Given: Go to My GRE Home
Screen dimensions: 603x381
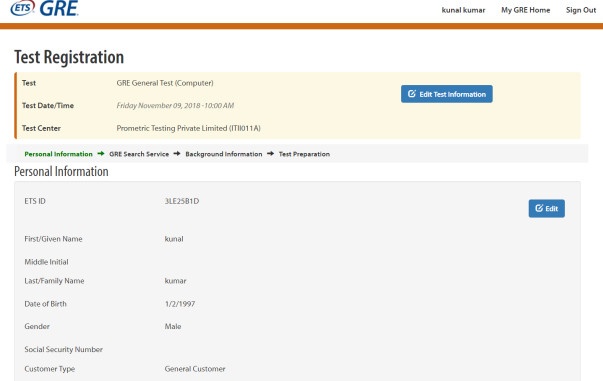Looking at the screenshot, I should point(525,10).
